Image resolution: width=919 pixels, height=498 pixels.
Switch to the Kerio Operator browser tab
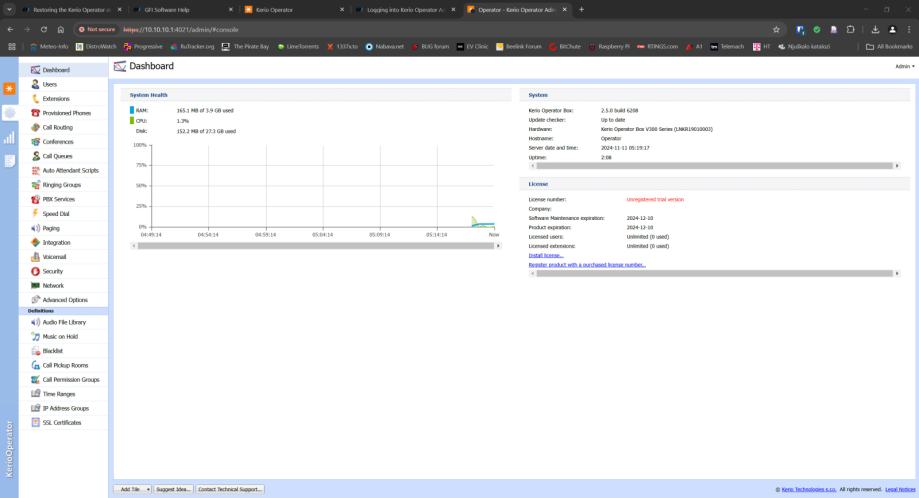294,9
